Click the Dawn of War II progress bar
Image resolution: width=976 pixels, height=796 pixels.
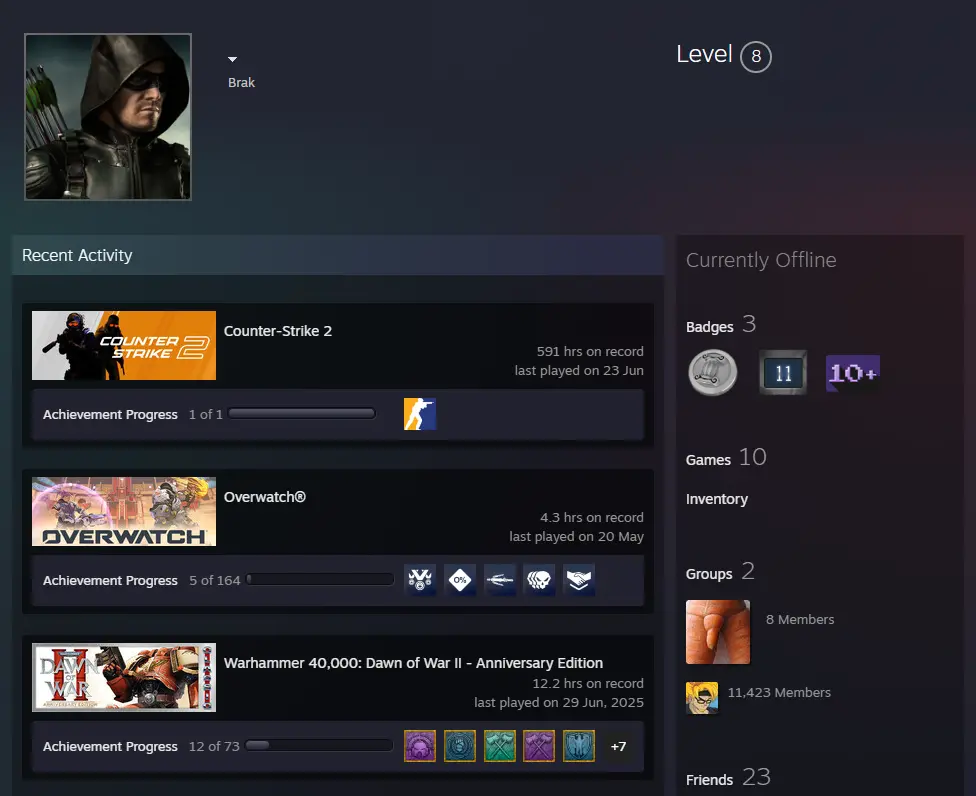click(319, 746)
